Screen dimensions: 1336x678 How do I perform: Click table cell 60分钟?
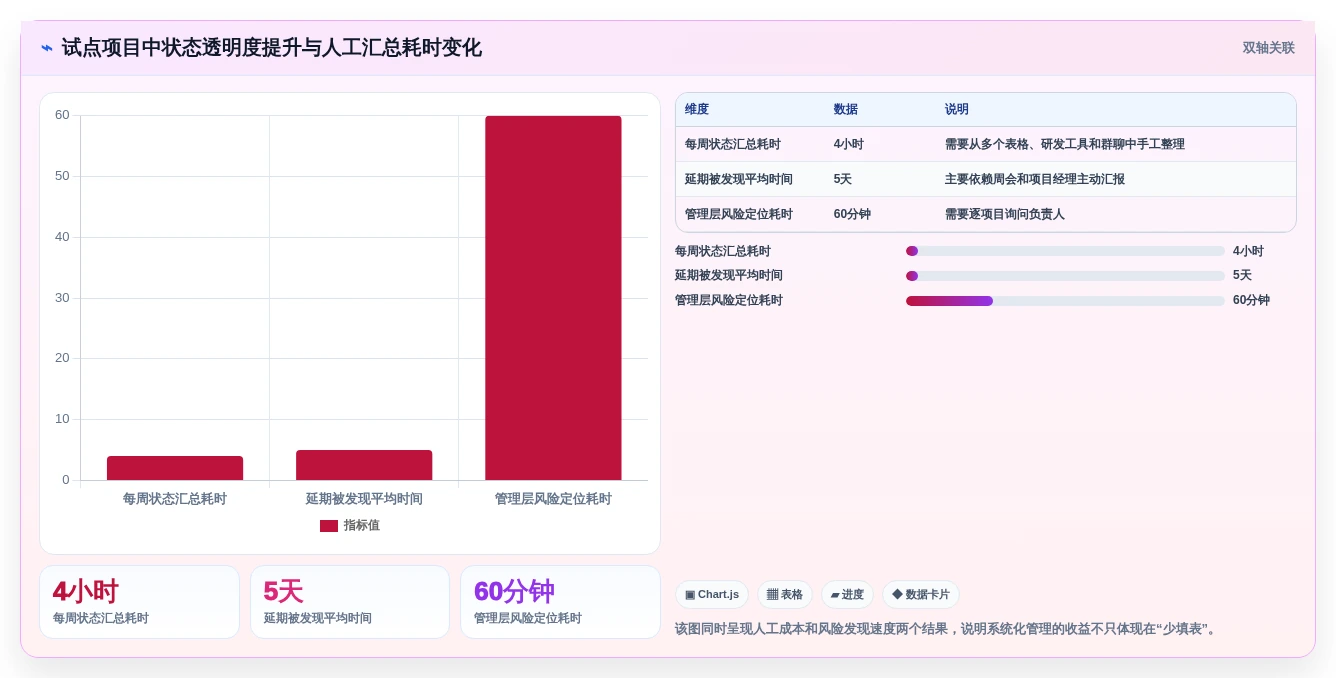852,215
